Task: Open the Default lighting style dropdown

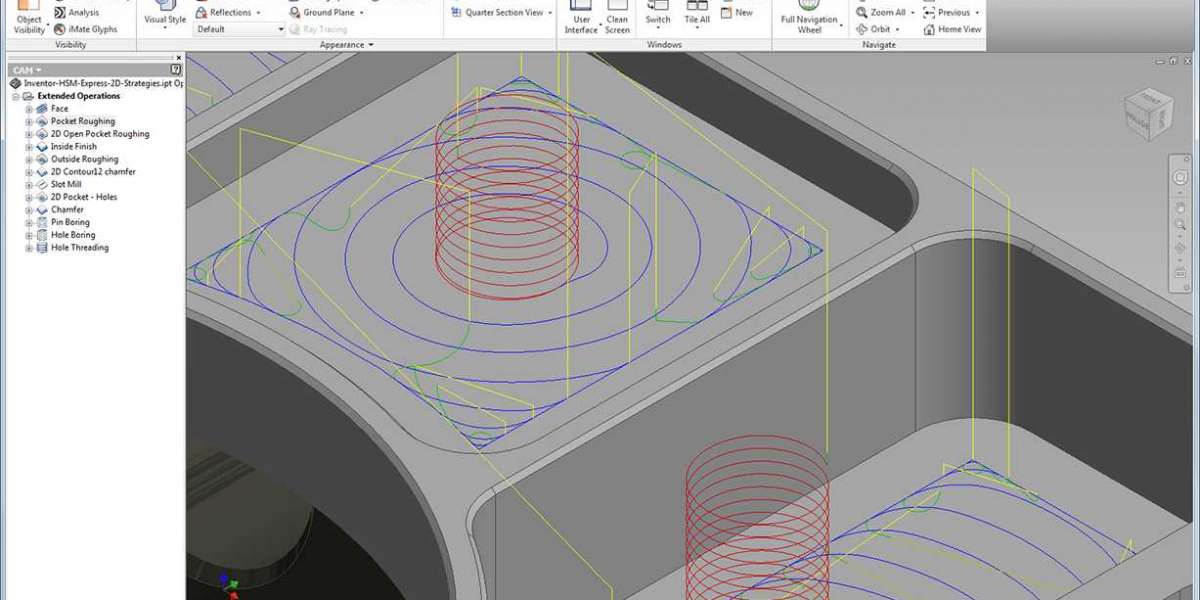Action: (x=240, y=29)
